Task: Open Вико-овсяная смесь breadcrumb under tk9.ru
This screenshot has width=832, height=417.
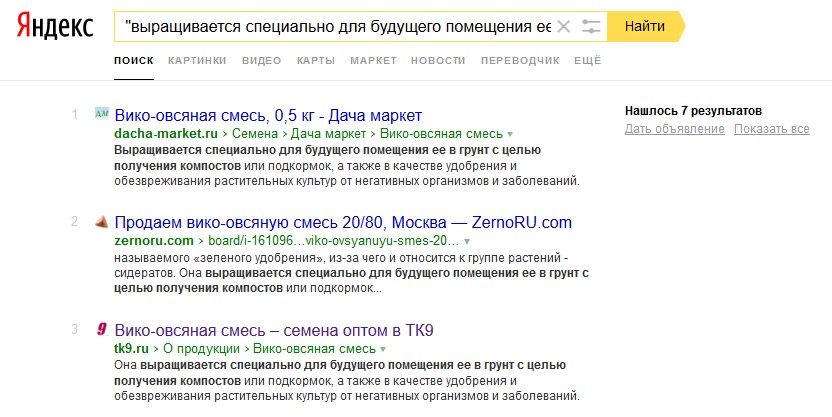Action: [x=314, y=349]
